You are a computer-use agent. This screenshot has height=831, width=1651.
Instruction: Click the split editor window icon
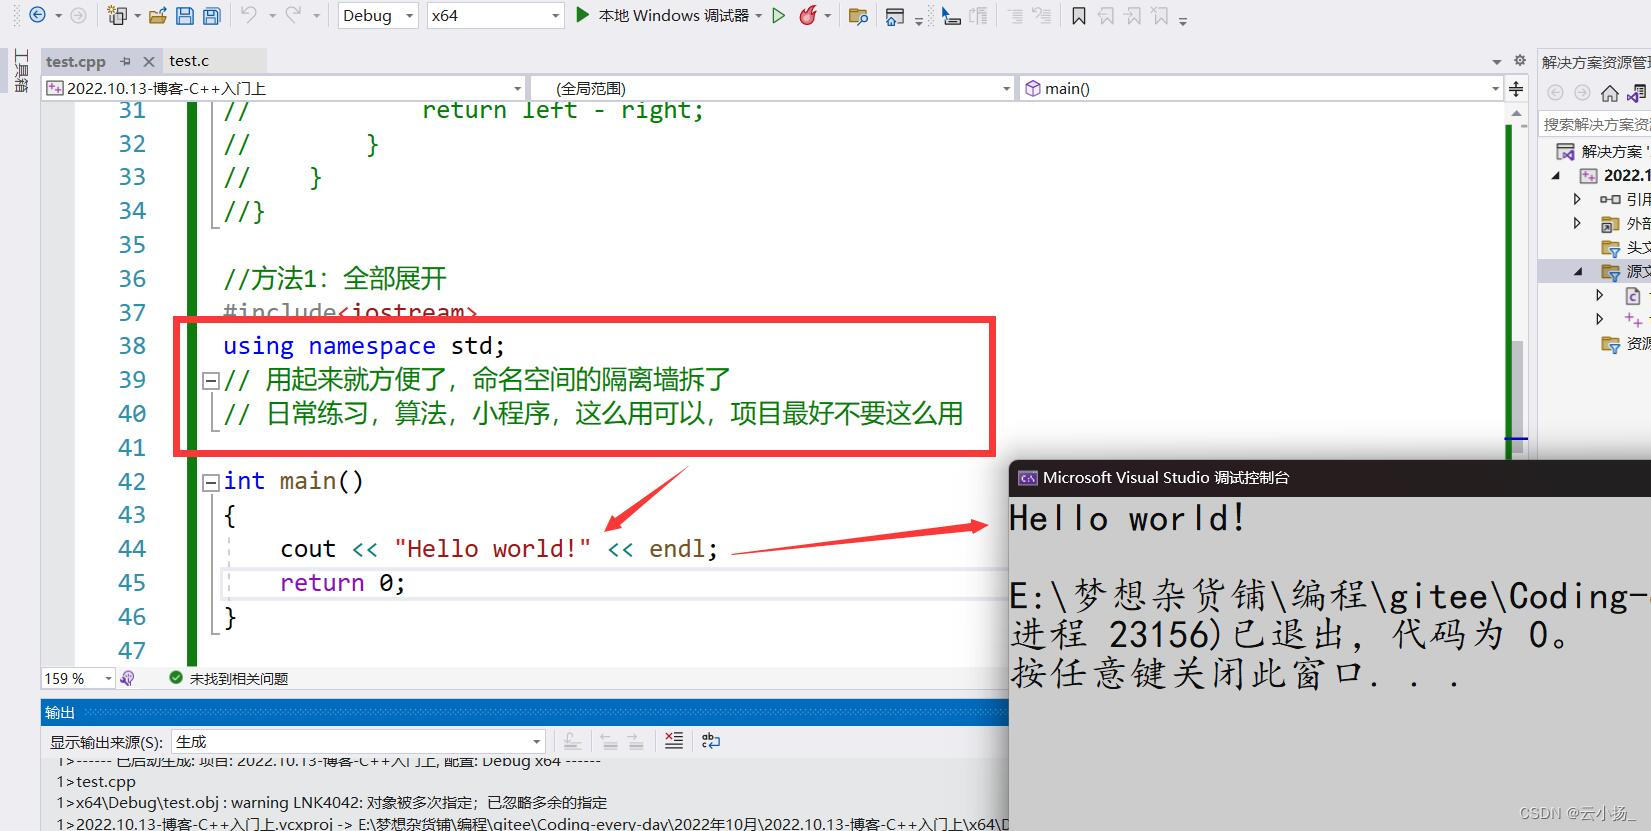(1516, 89)
